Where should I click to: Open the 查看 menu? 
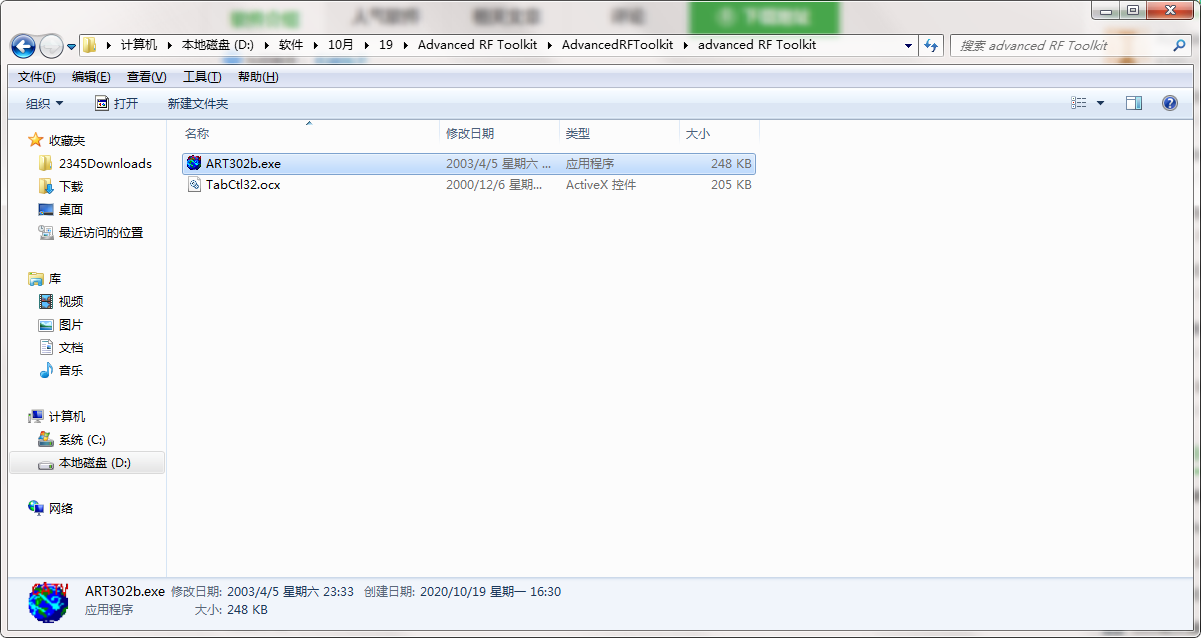[x=146, y=76]
